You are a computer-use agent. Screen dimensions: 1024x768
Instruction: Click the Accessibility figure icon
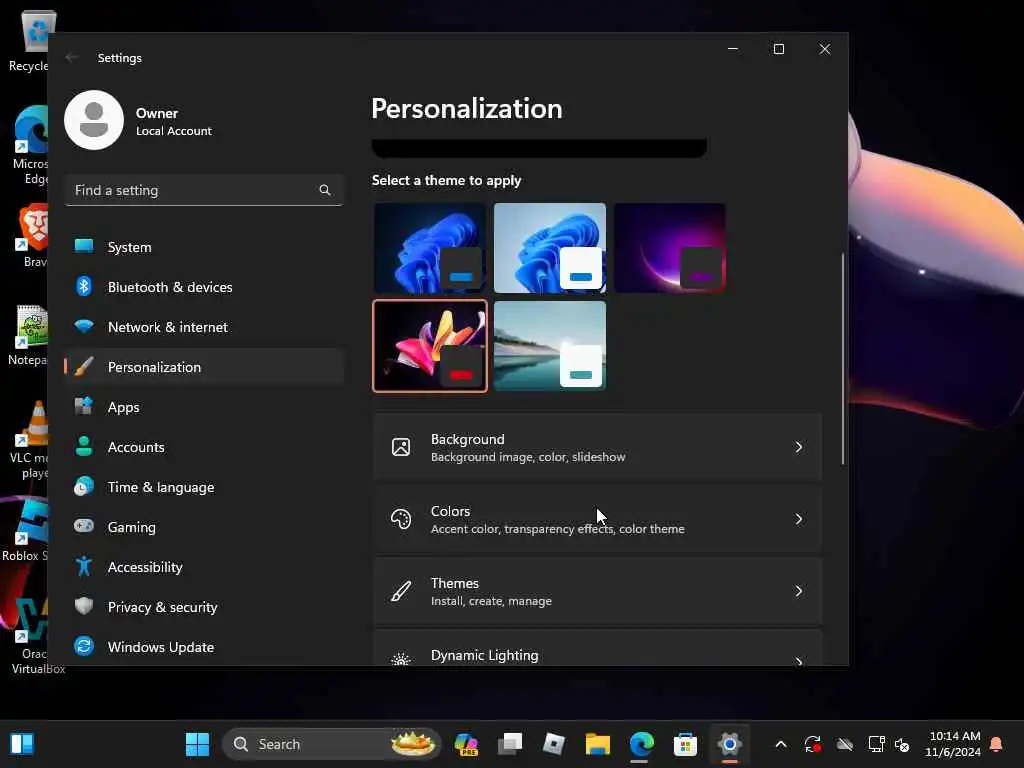(x=84, y=566)
